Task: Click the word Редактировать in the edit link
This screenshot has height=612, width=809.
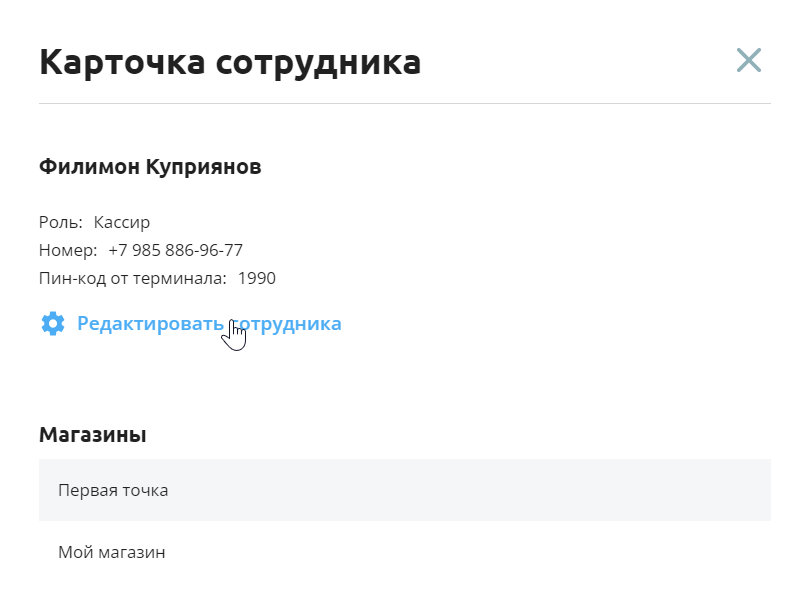Action: pyautogui.click(x=150, y=324)
